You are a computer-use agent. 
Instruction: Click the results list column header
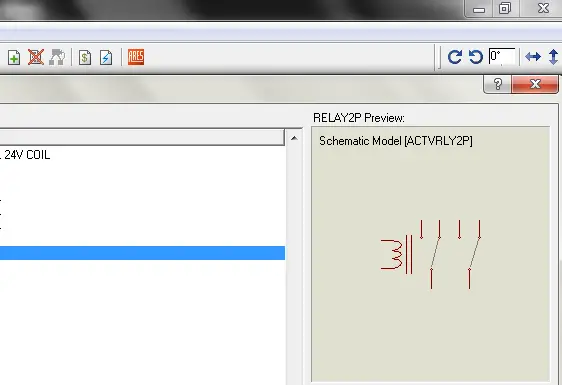tap(142, 137)
